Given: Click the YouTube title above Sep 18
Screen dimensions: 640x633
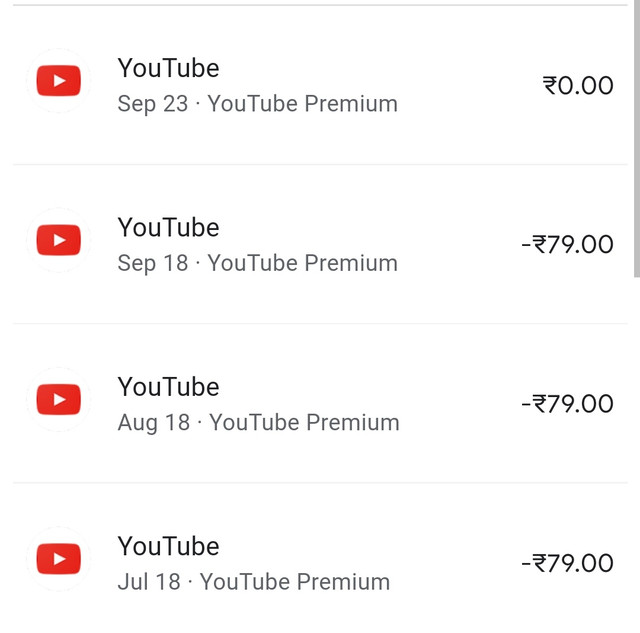Looking at the screenshot, I should point(168,227).
